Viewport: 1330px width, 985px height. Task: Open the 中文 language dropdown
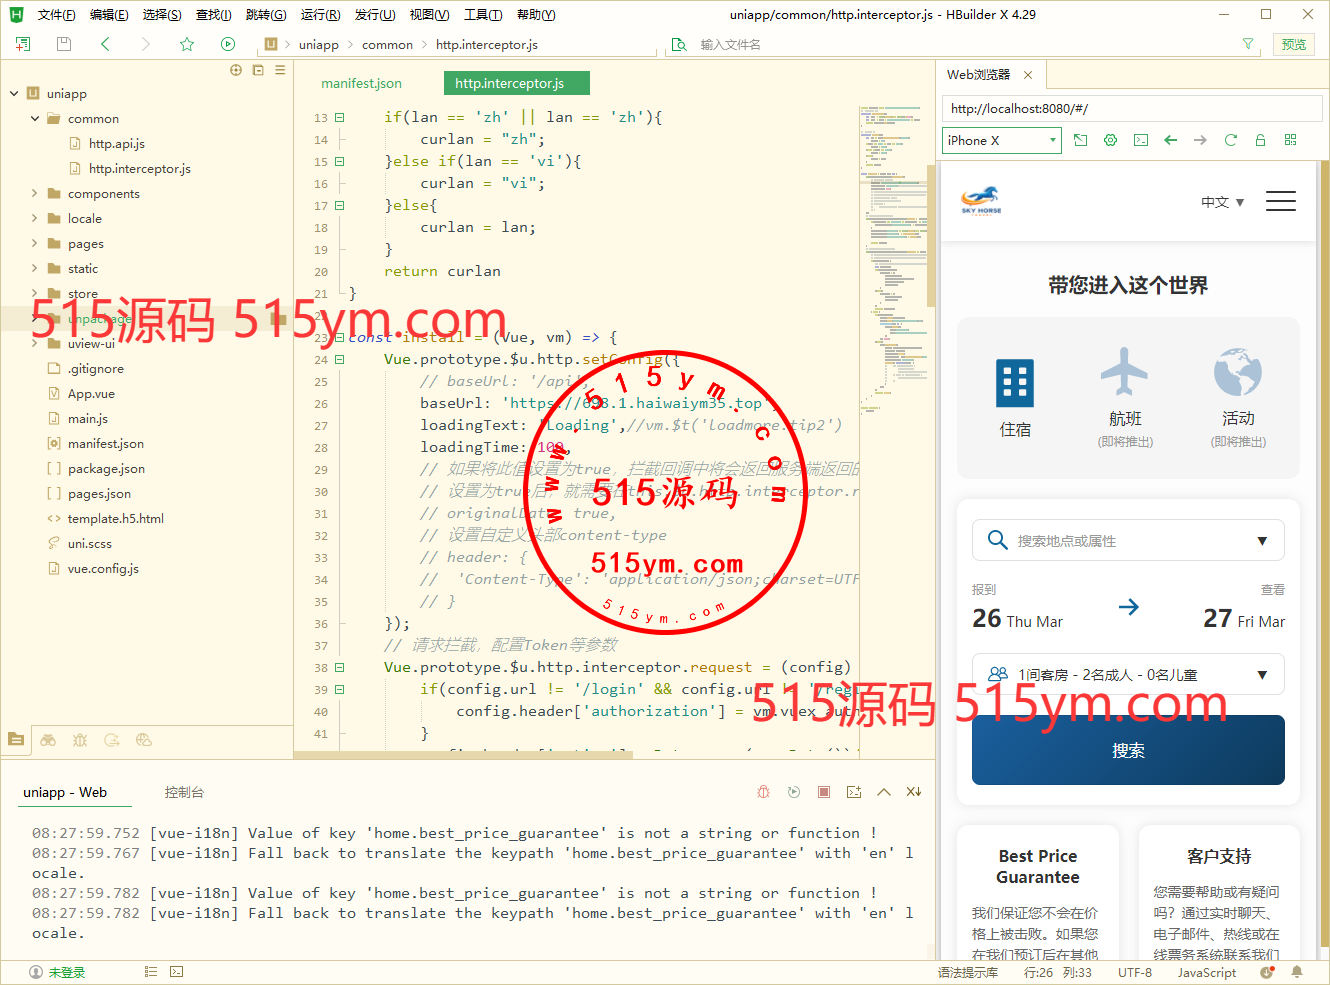[x=1222, y=202]
